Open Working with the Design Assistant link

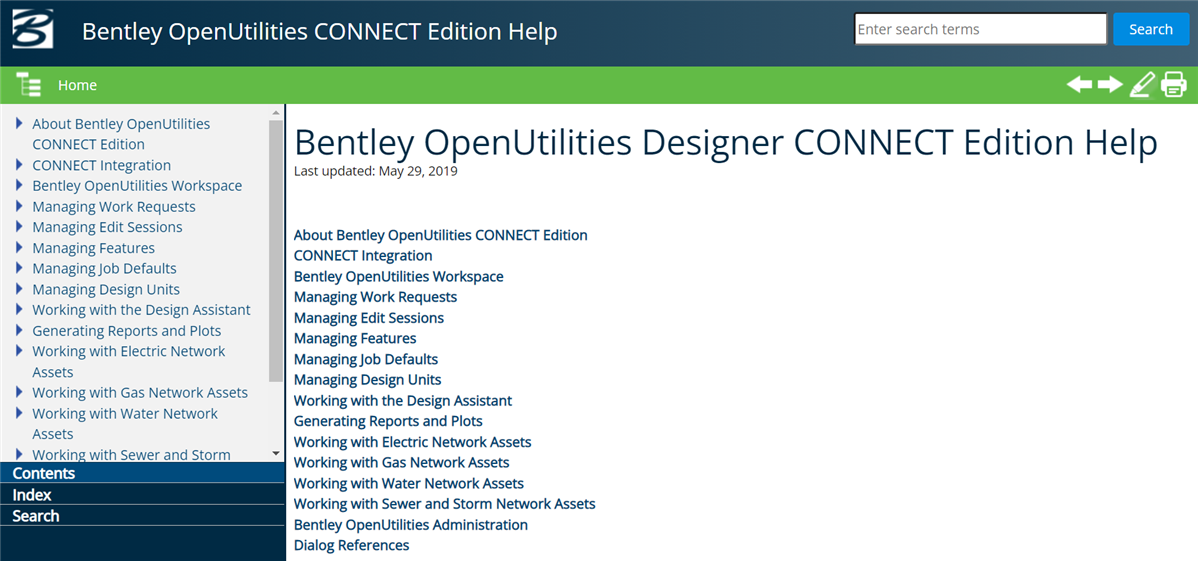[x=403, y=400]
